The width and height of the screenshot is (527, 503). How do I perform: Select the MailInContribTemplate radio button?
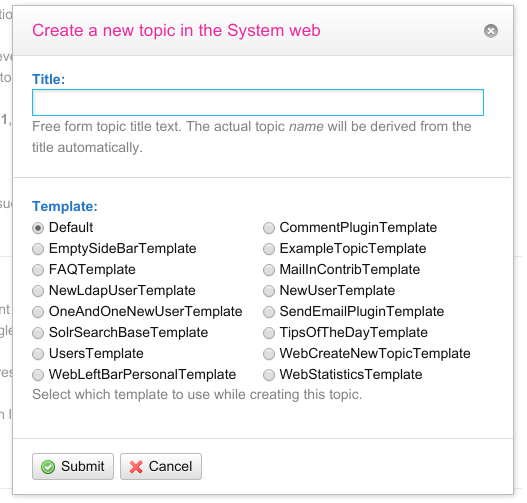point(269,270)
